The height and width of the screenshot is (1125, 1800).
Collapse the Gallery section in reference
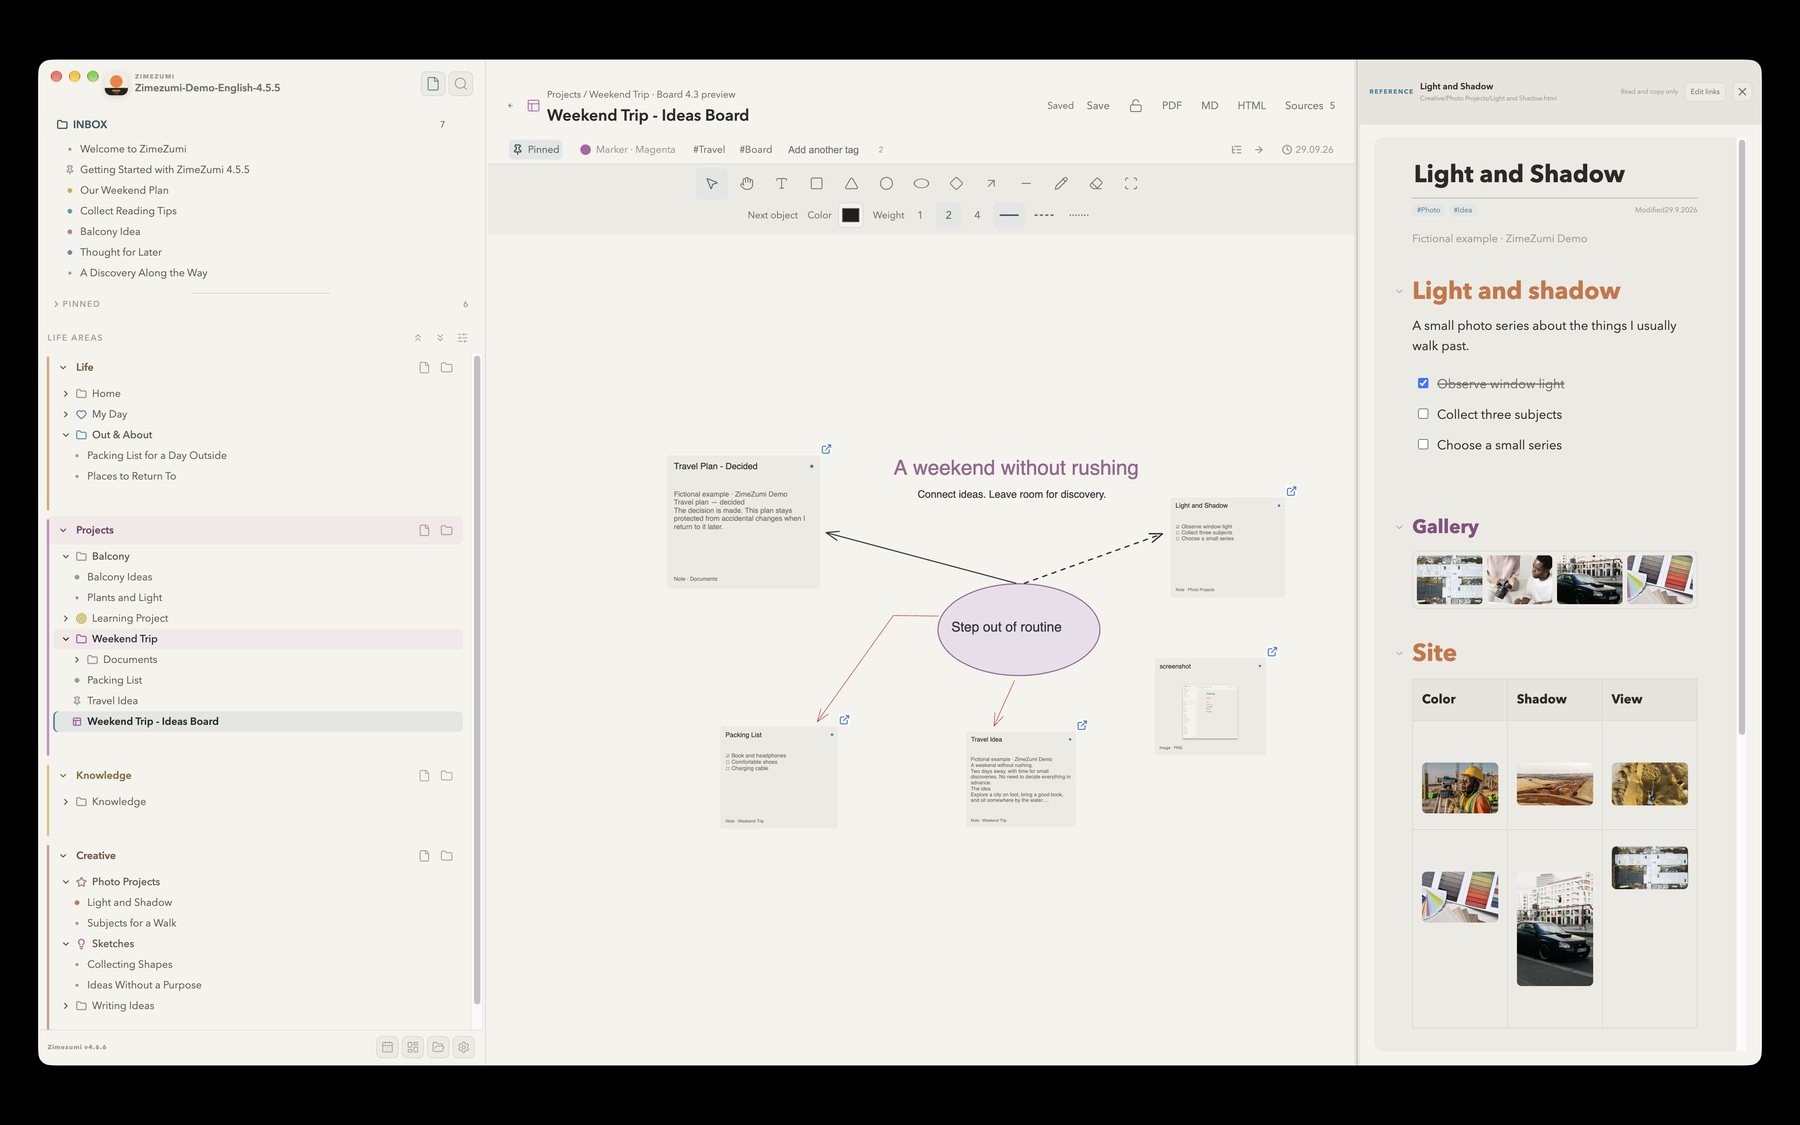[x=1399, y=527]
